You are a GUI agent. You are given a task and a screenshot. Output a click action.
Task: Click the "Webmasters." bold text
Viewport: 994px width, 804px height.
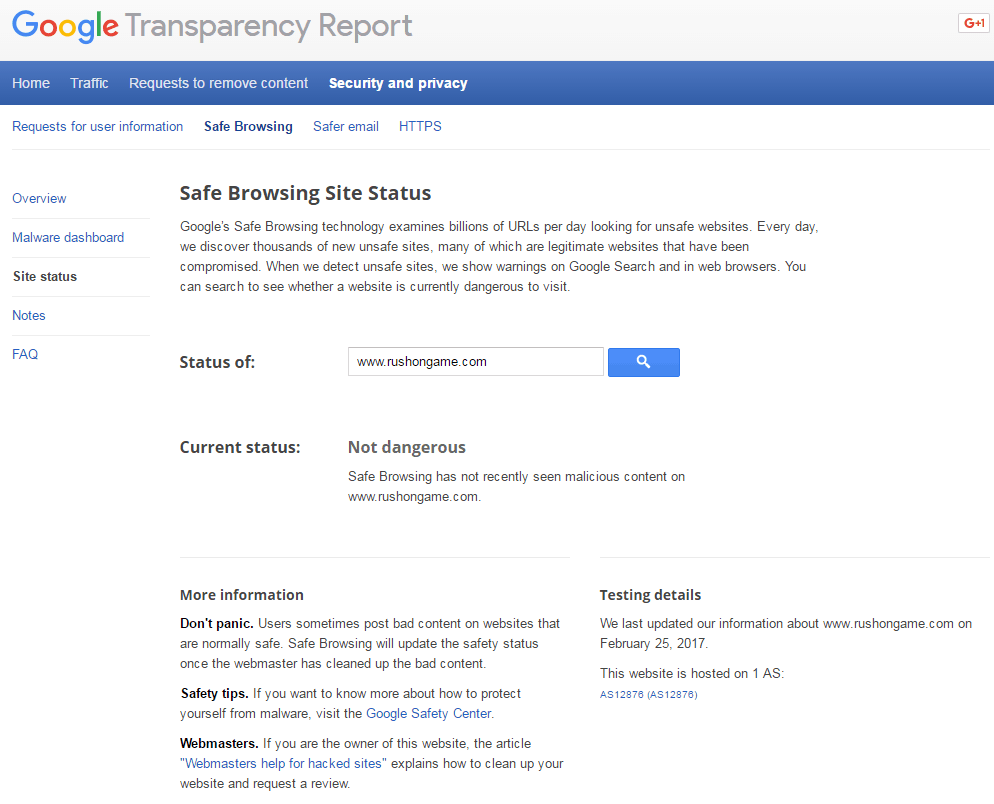pos(219,743)
